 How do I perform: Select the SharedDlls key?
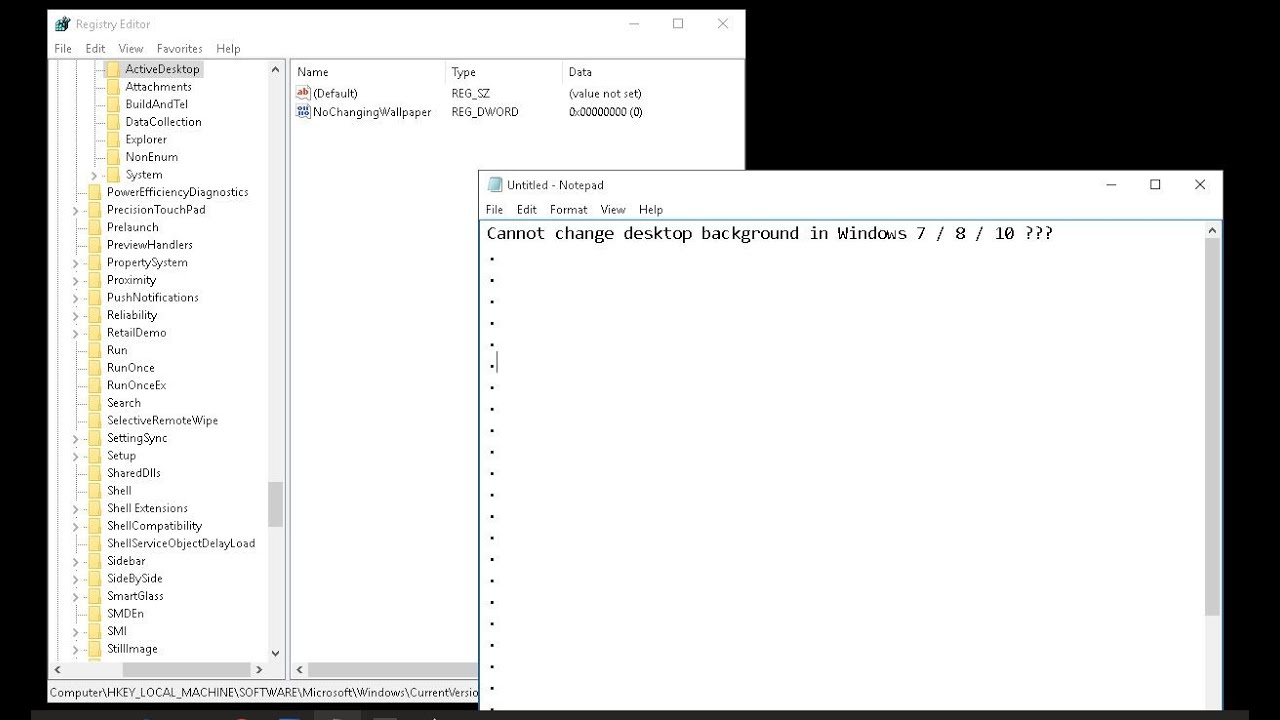click(x=134, y=473)
